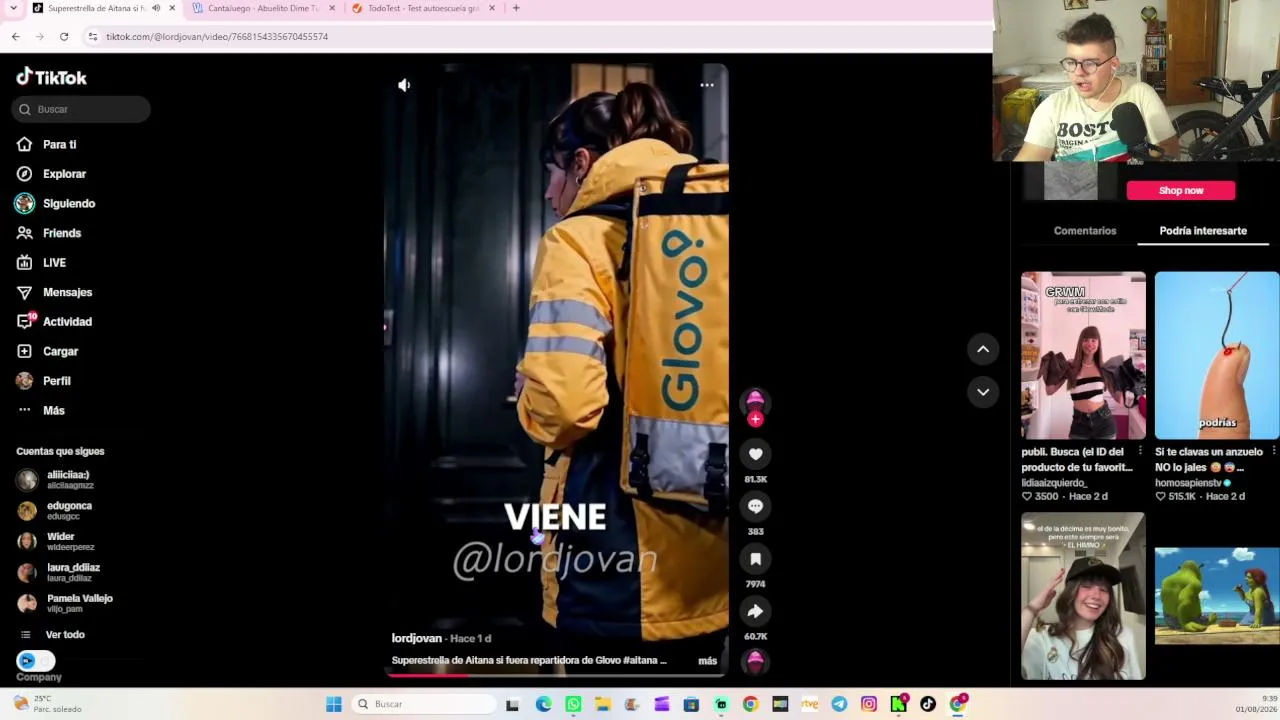Open Telegram from the taskbar
Screen dimensions: 1280x720
(x=839, y=704)
